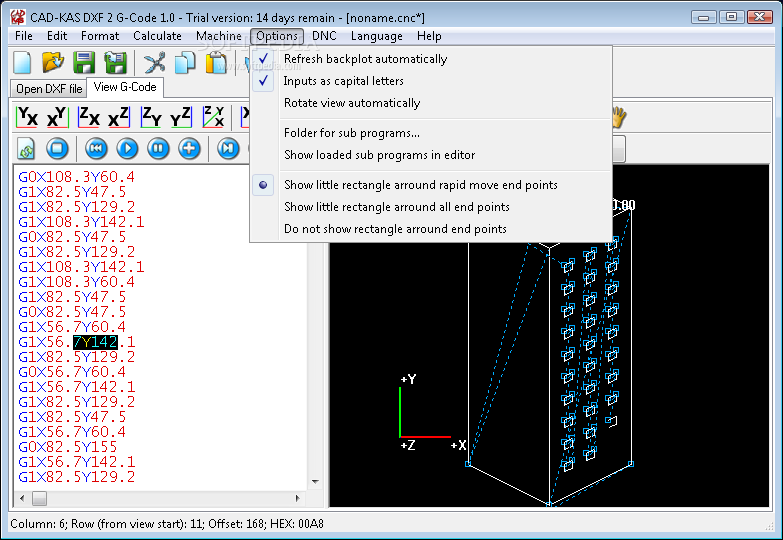Open the Format menu
Image resolution: width=783 pixels, height=540 pixels.
click(x=100, y=36)
